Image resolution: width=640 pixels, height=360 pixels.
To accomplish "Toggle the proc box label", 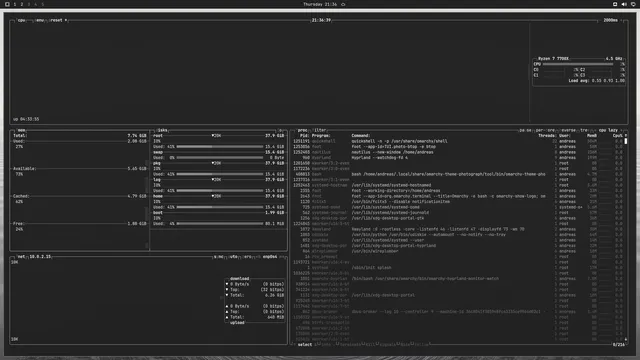I will tap(302, 130).
